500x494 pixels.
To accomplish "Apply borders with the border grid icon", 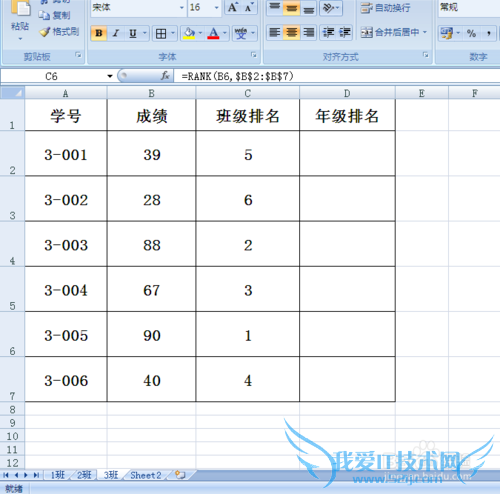I will tap(161, 33).
